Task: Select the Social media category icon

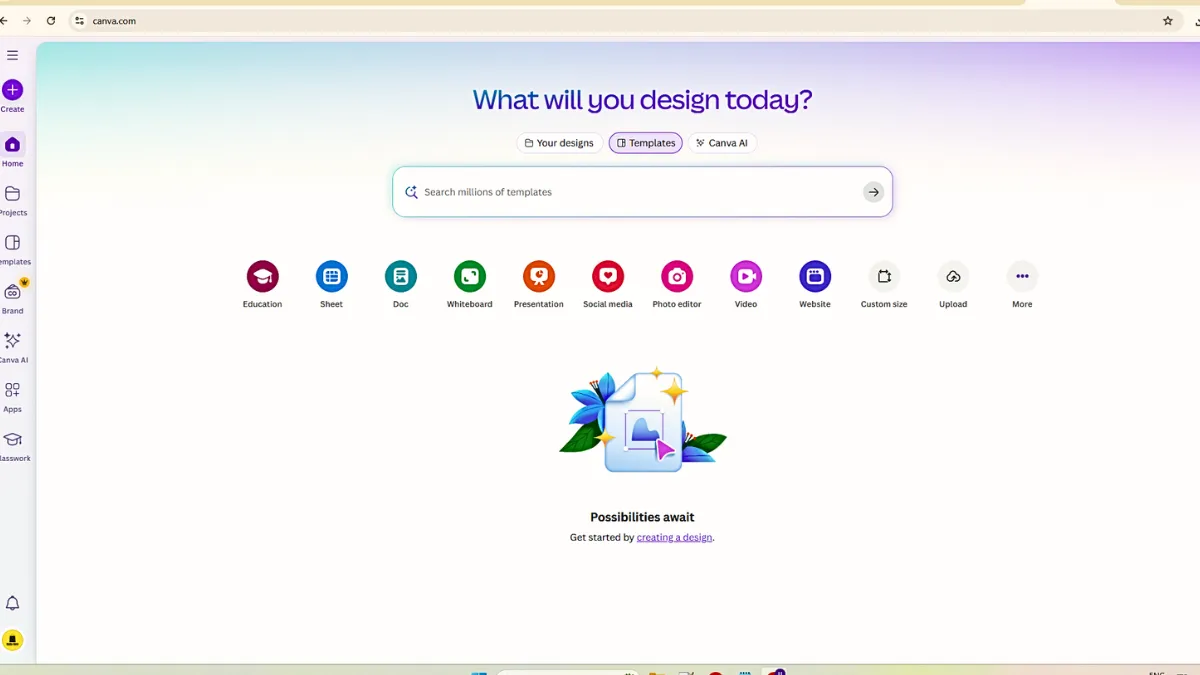Action: tap(607, 277)
